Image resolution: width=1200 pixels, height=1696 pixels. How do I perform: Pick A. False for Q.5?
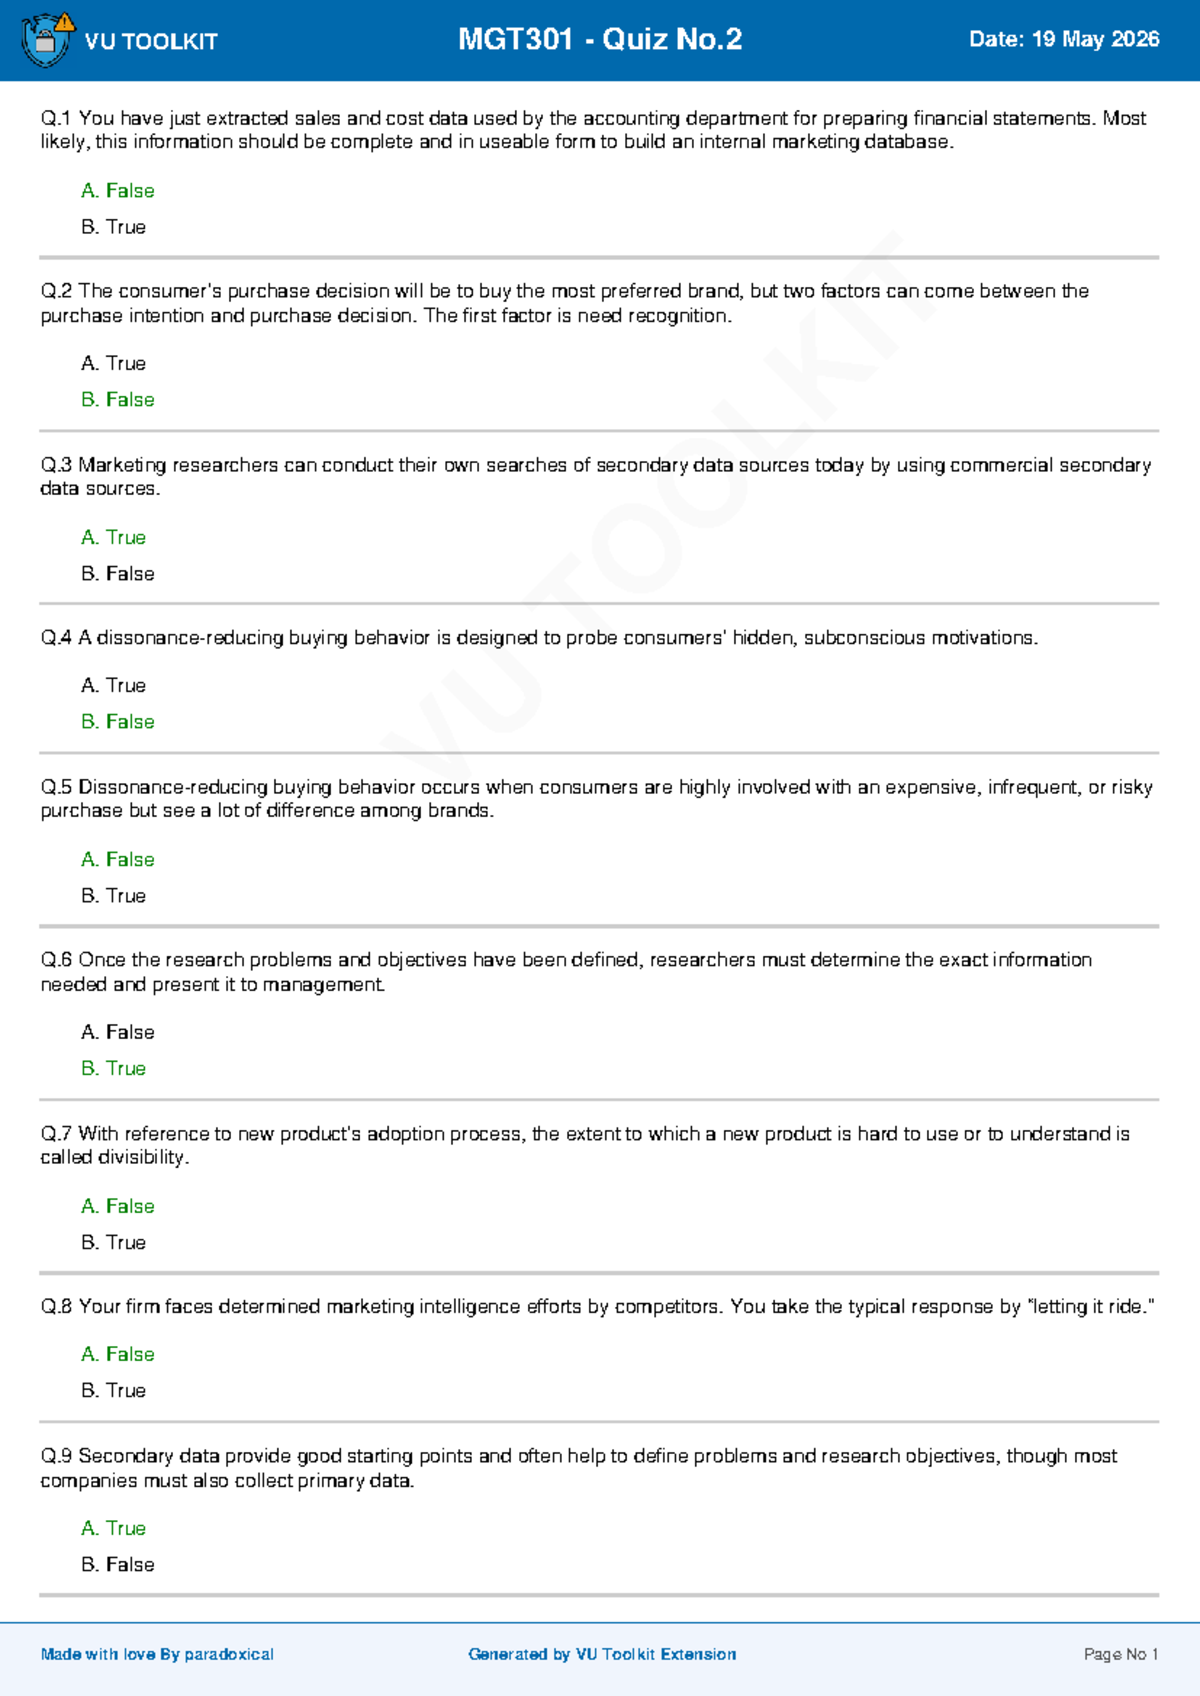point(118,859)
